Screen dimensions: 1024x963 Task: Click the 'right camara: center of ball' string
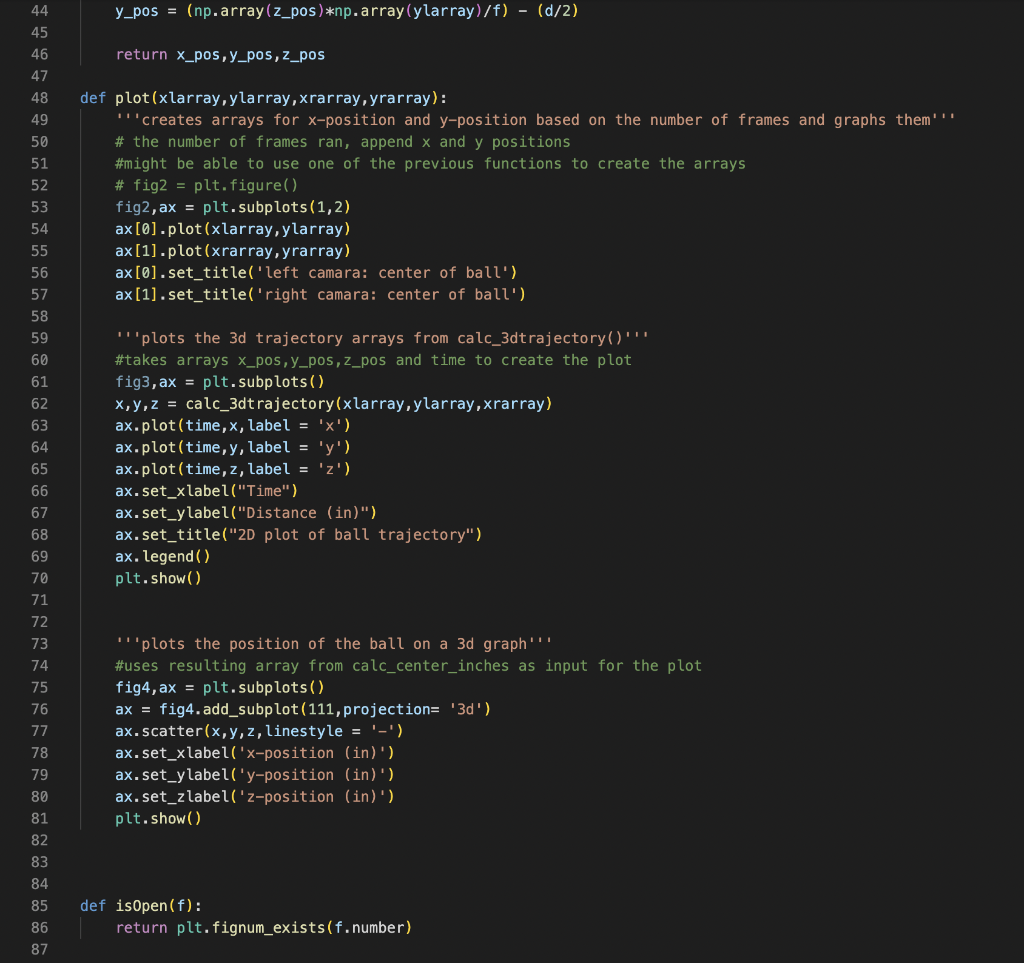[x=387, y=294]
